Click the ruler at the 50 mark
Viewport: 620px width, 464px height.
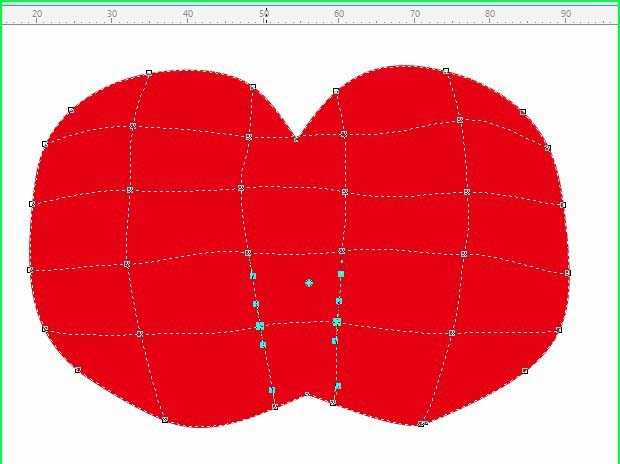264,14
